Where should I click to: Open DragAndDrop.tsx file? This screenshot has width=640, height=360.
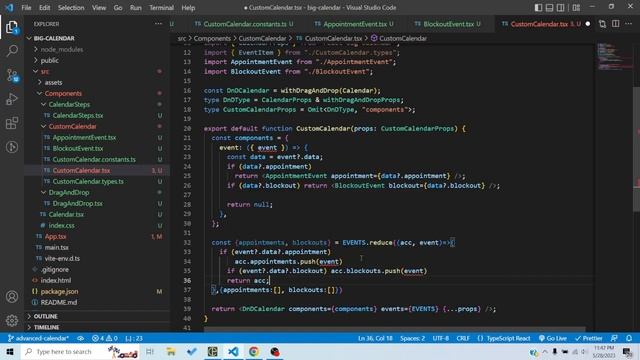tap(78, 203)
